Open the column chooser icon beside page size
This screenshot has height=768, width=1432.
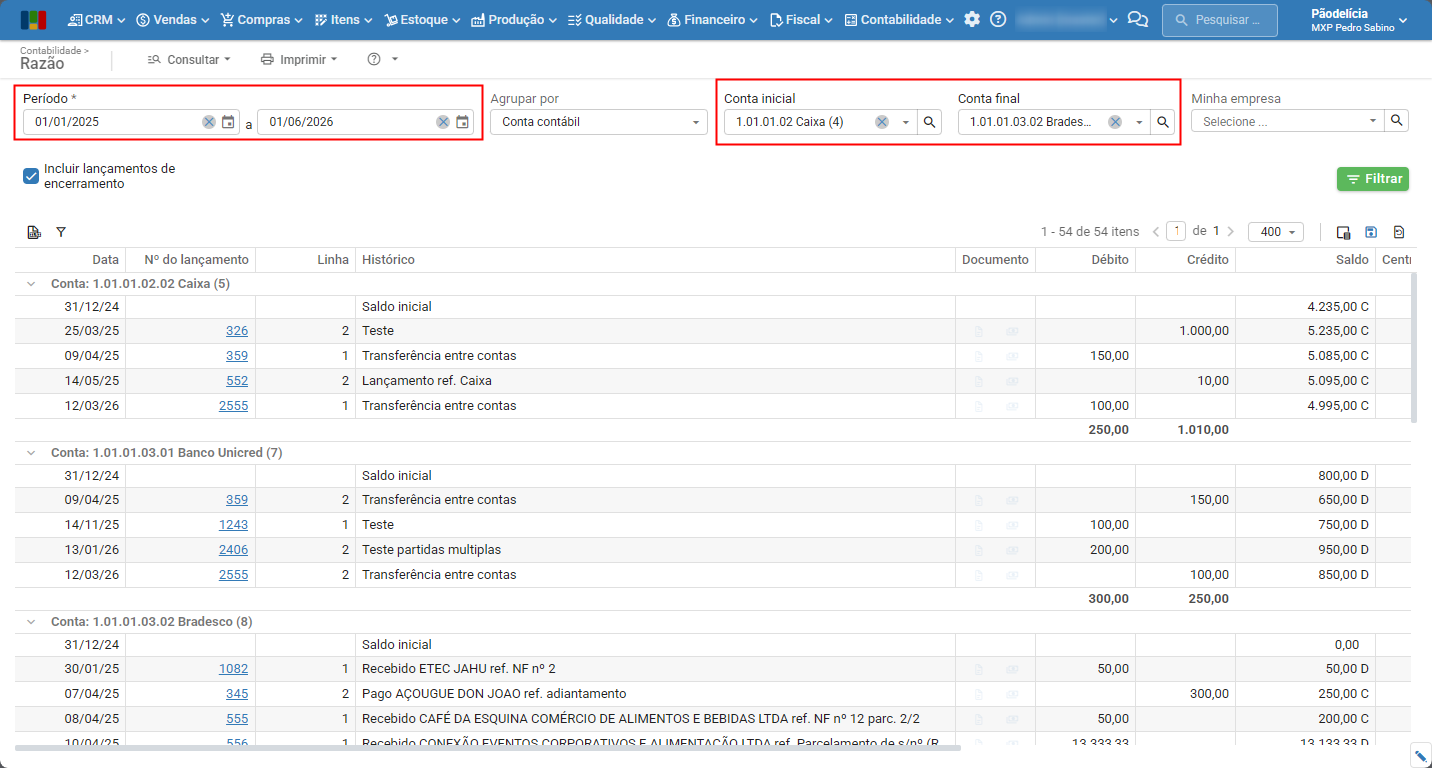(1343, 232)
